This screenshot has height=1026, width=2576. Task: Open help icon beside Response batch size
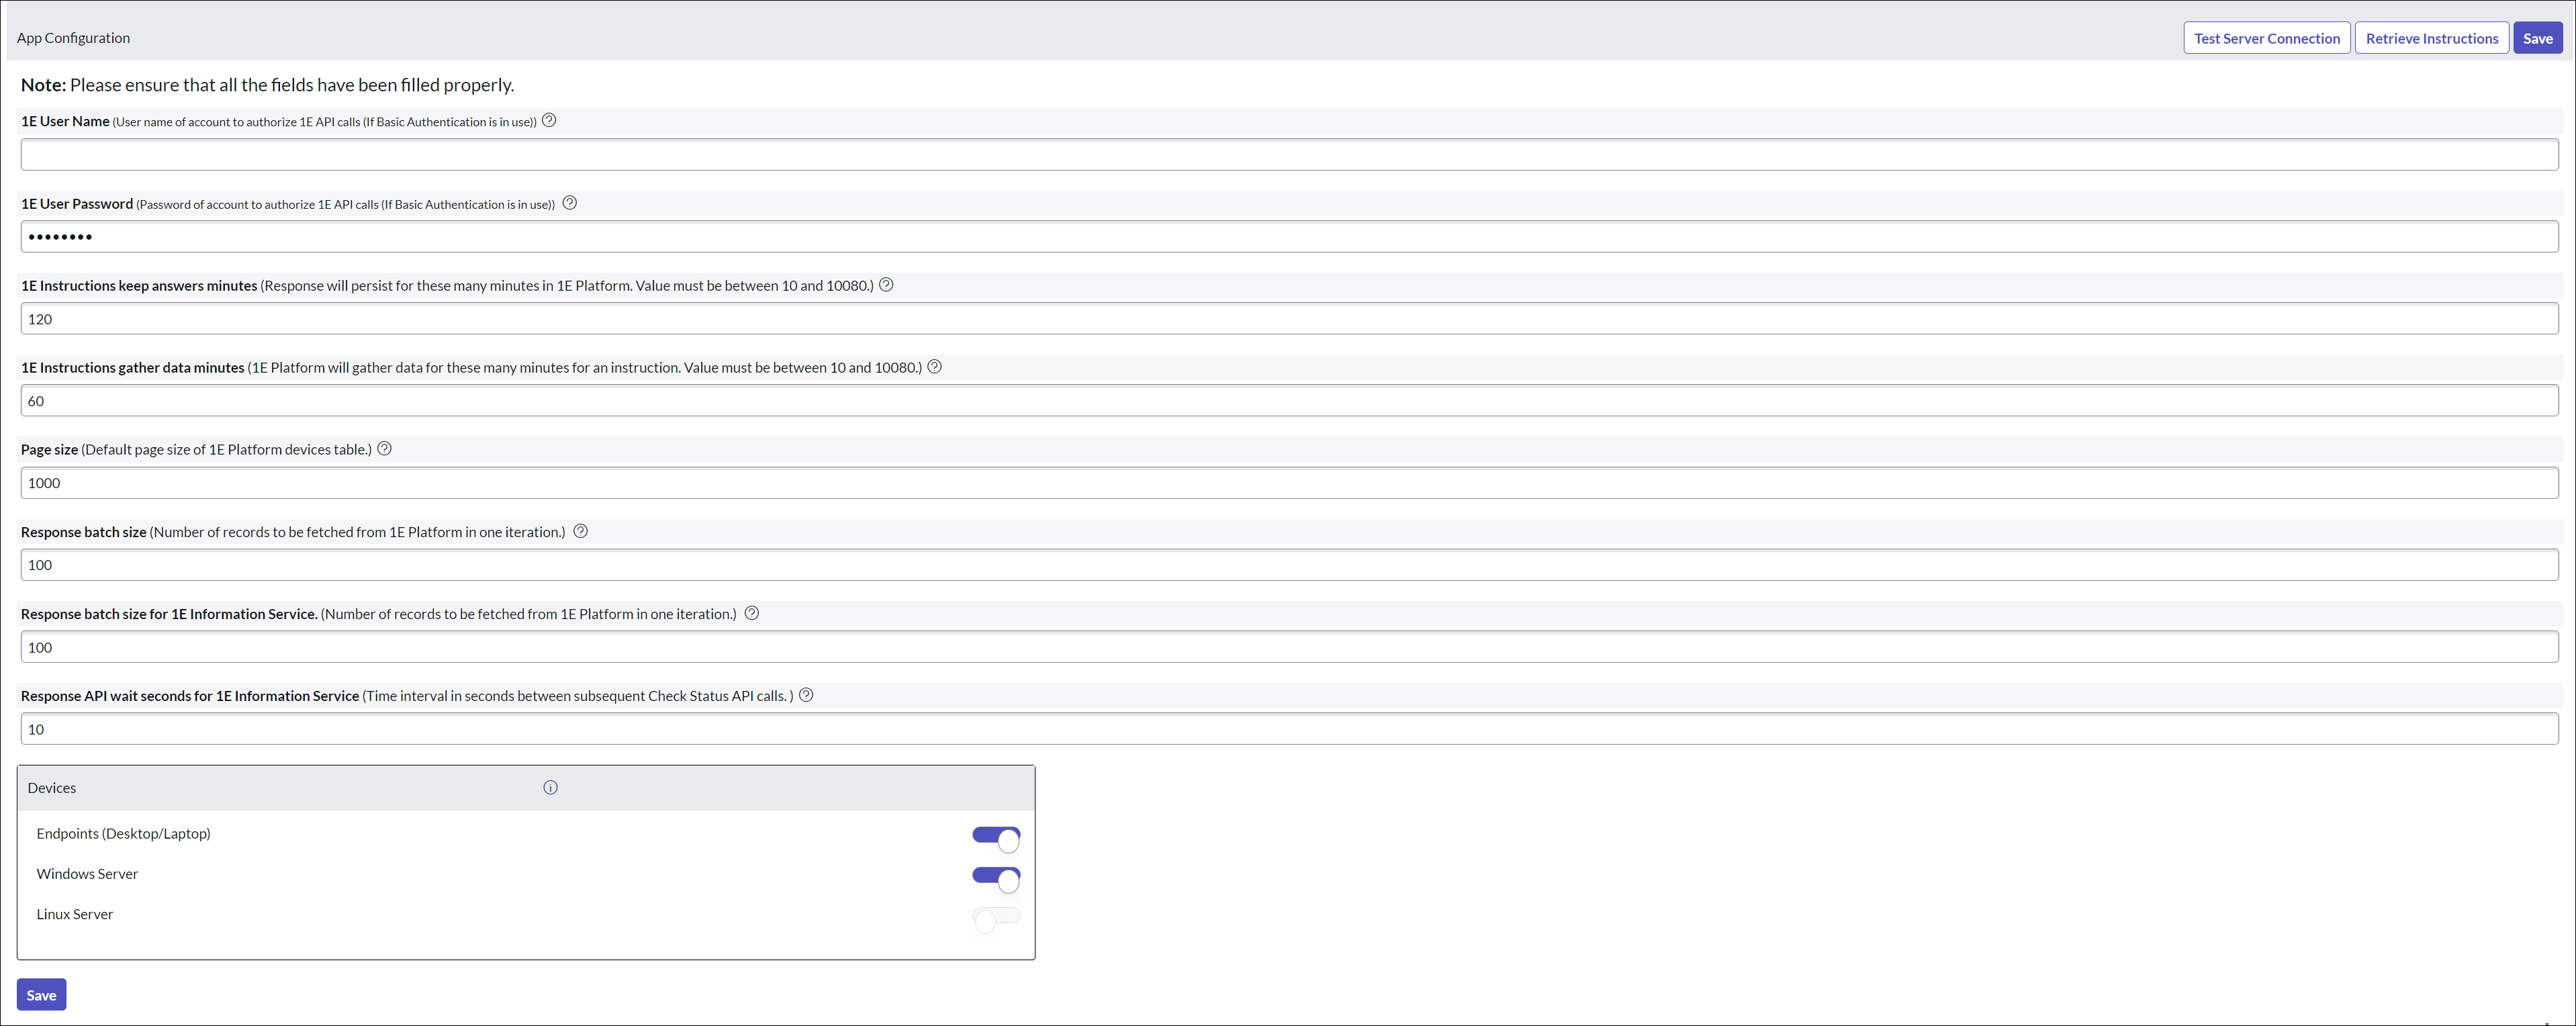[x=581, y=531]
